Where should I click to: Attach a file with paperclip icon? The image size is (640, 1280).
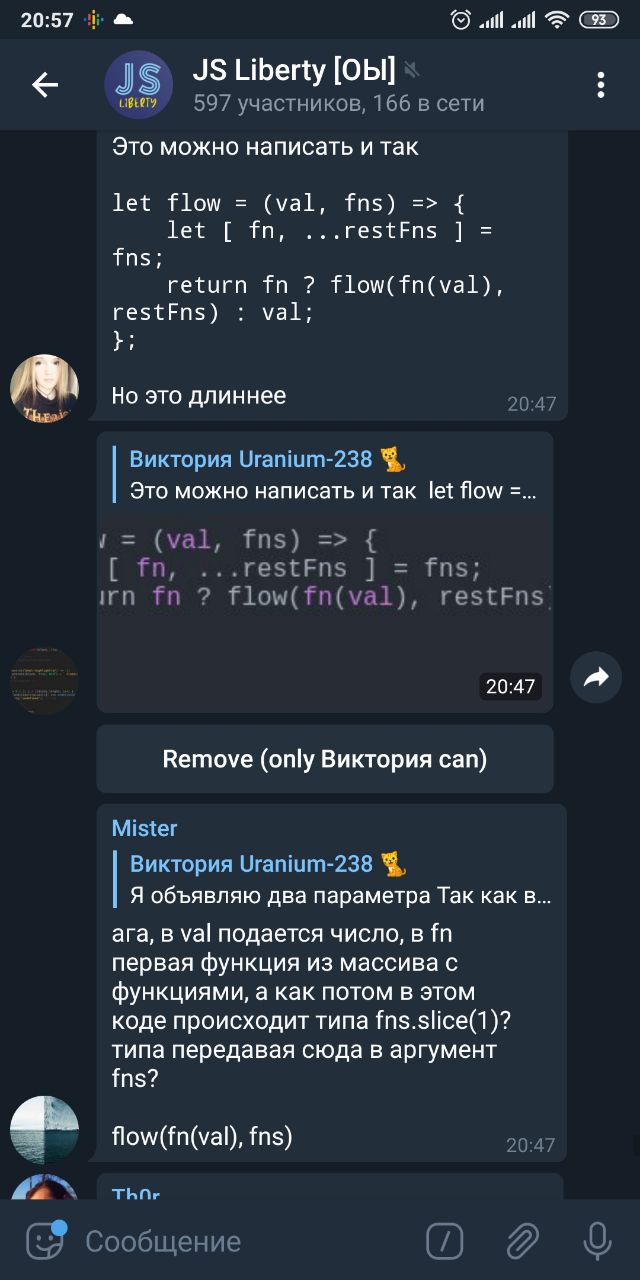coord(522,1241)
